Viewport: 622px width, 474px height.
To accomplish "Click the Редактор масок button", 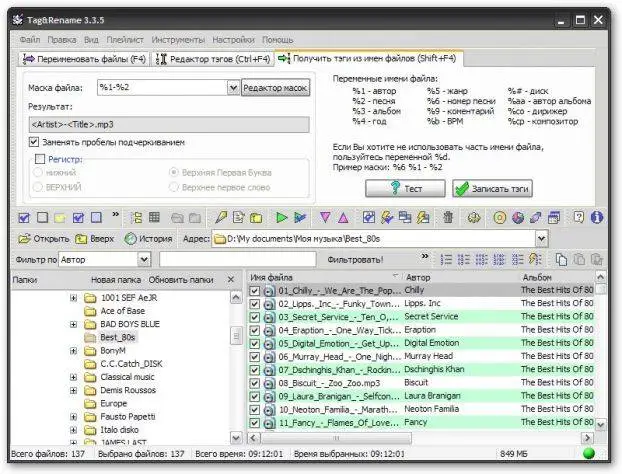I will pyautogui.click(x=275, y=88).
